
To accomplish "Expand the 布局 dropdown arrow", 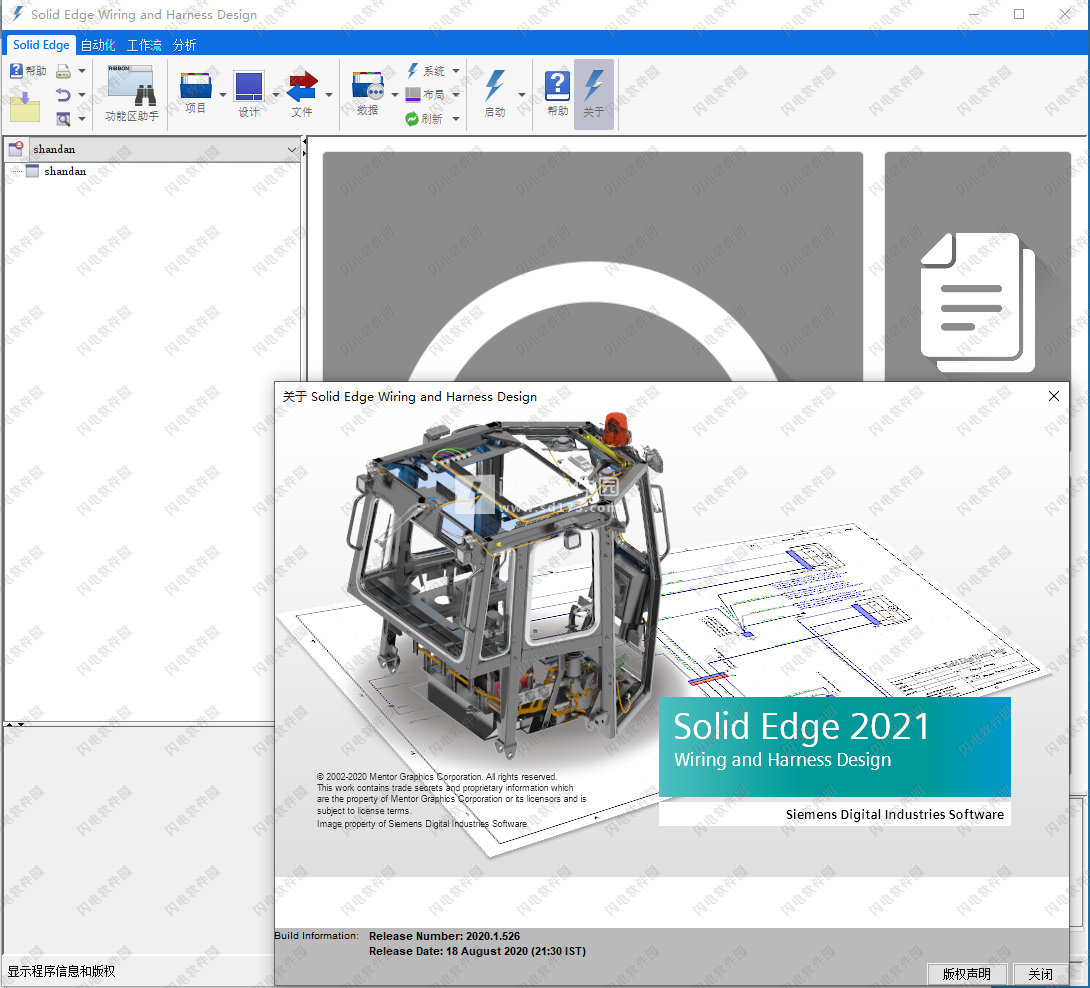I will point(456,95).
